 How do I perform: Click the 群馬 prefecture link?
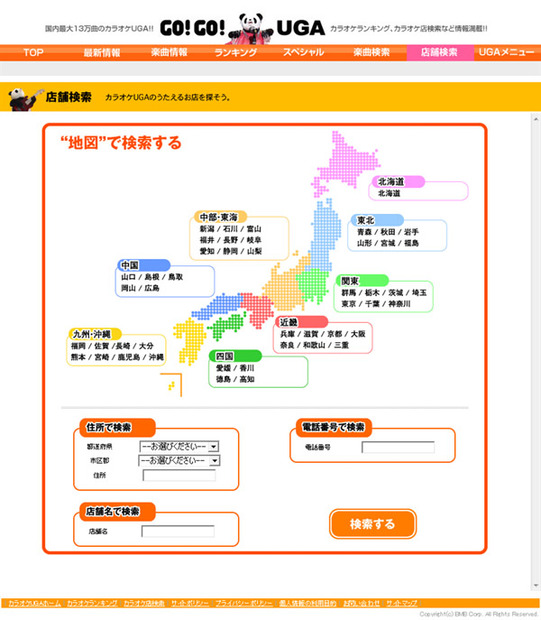tap(349, 293)
